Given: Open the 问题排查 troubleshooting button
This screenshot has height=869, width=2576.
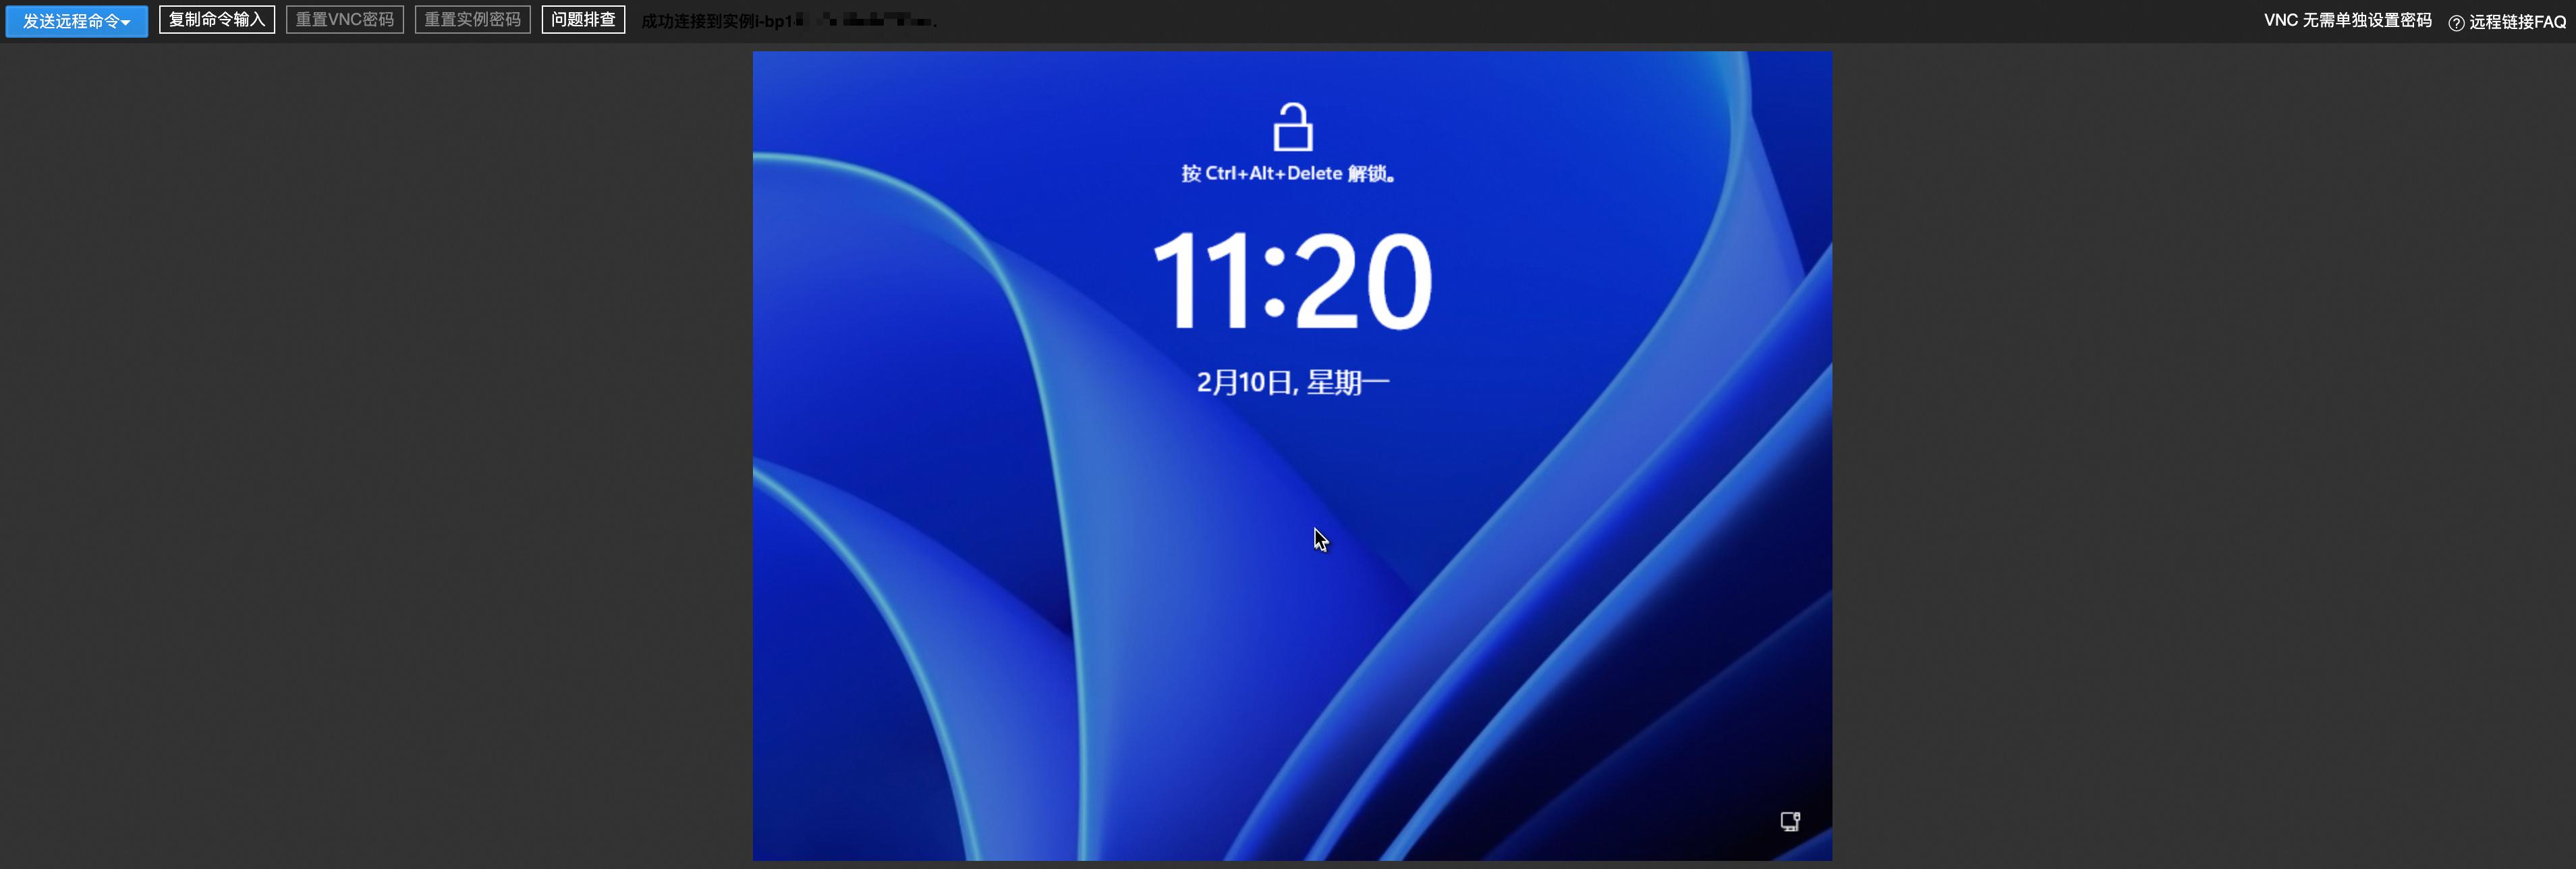Looking at the screenshot, I should pyautogui.click(x=583, y=20).
